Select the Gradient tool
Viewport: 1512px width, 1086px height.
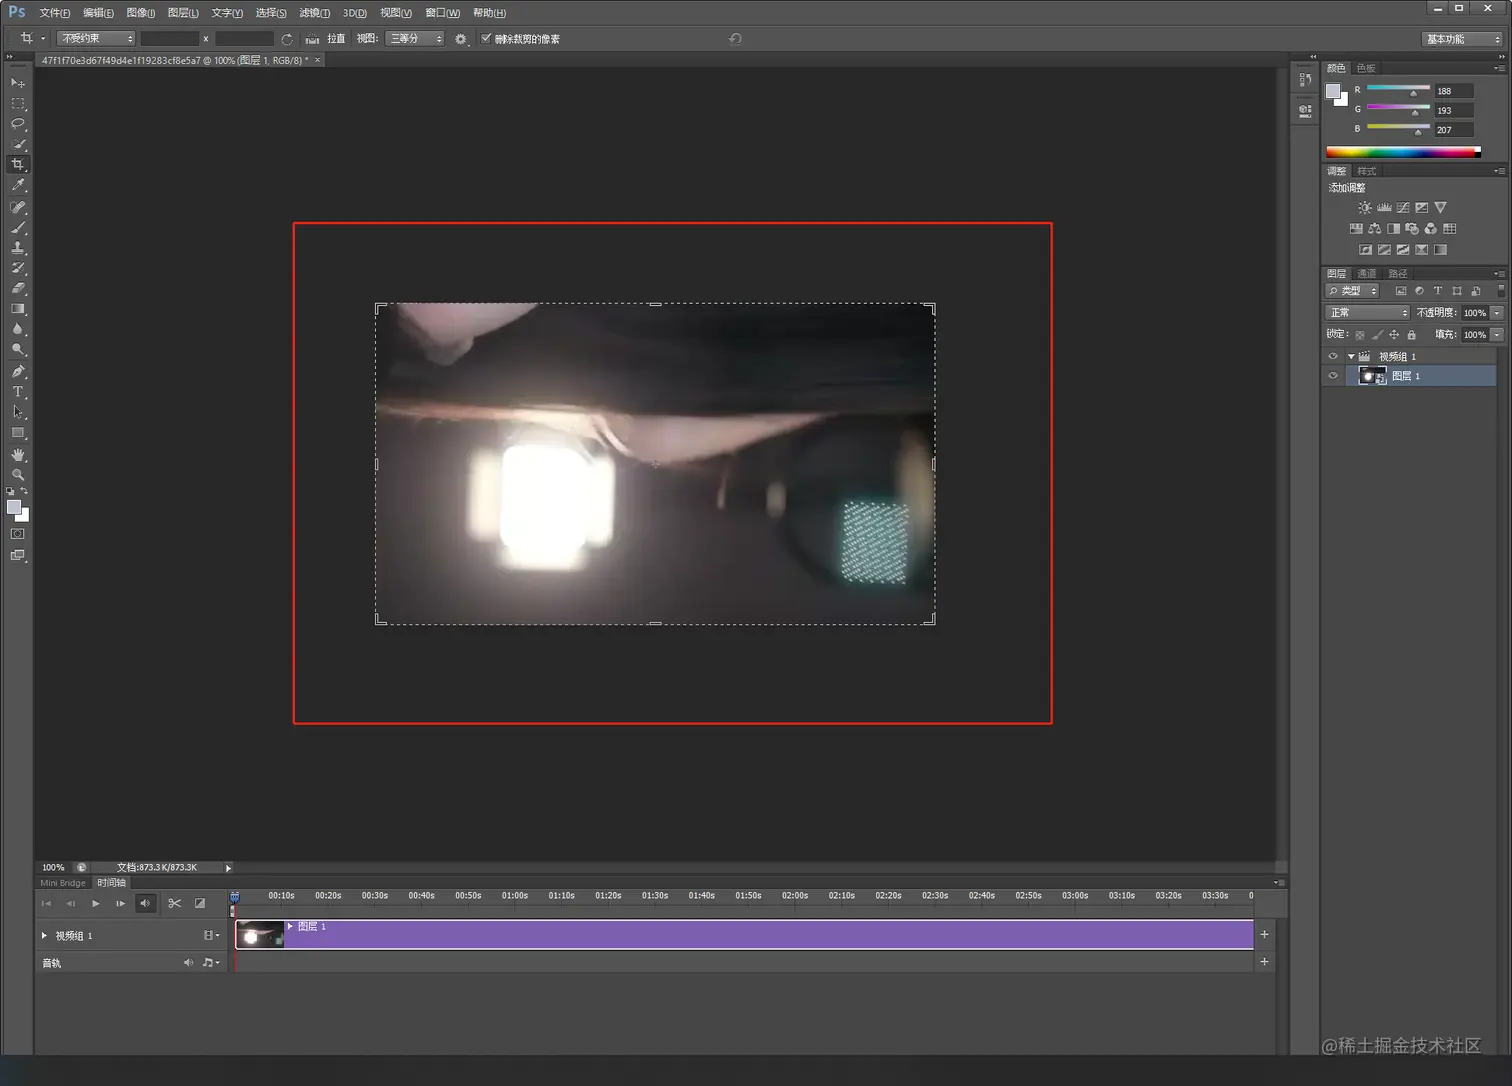pos(18,309)
